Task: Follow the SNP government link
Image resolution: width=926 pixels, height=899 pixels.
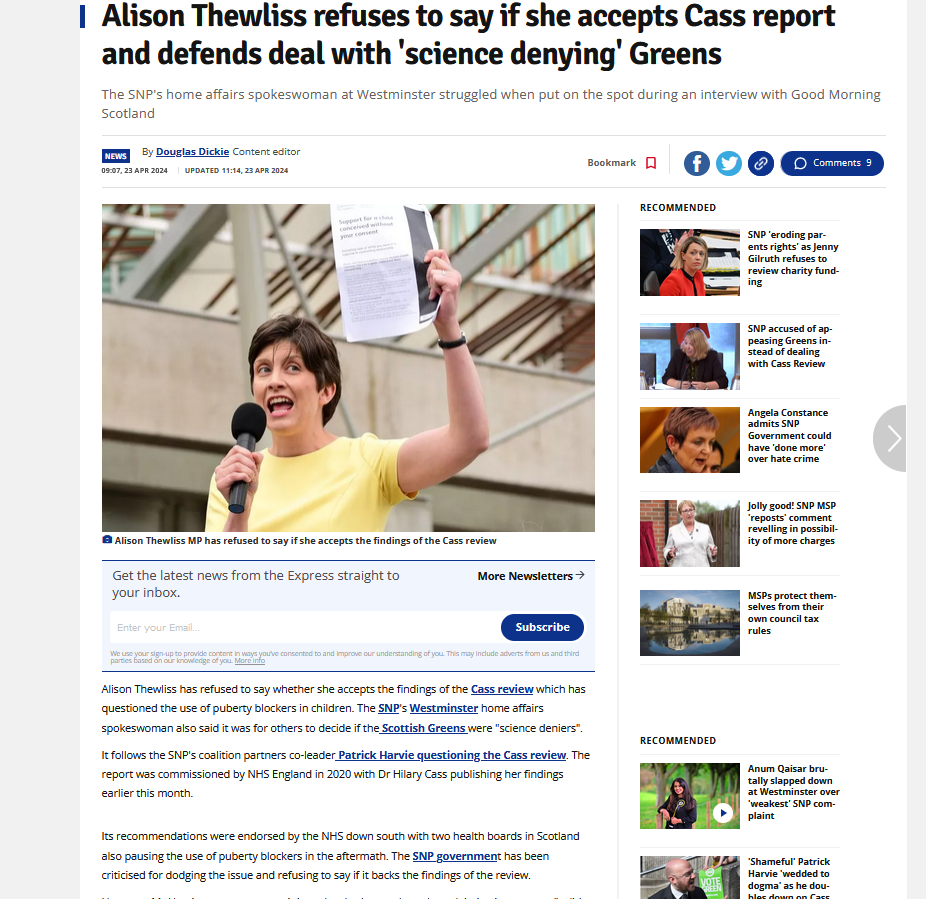Action: click(455, 856)
